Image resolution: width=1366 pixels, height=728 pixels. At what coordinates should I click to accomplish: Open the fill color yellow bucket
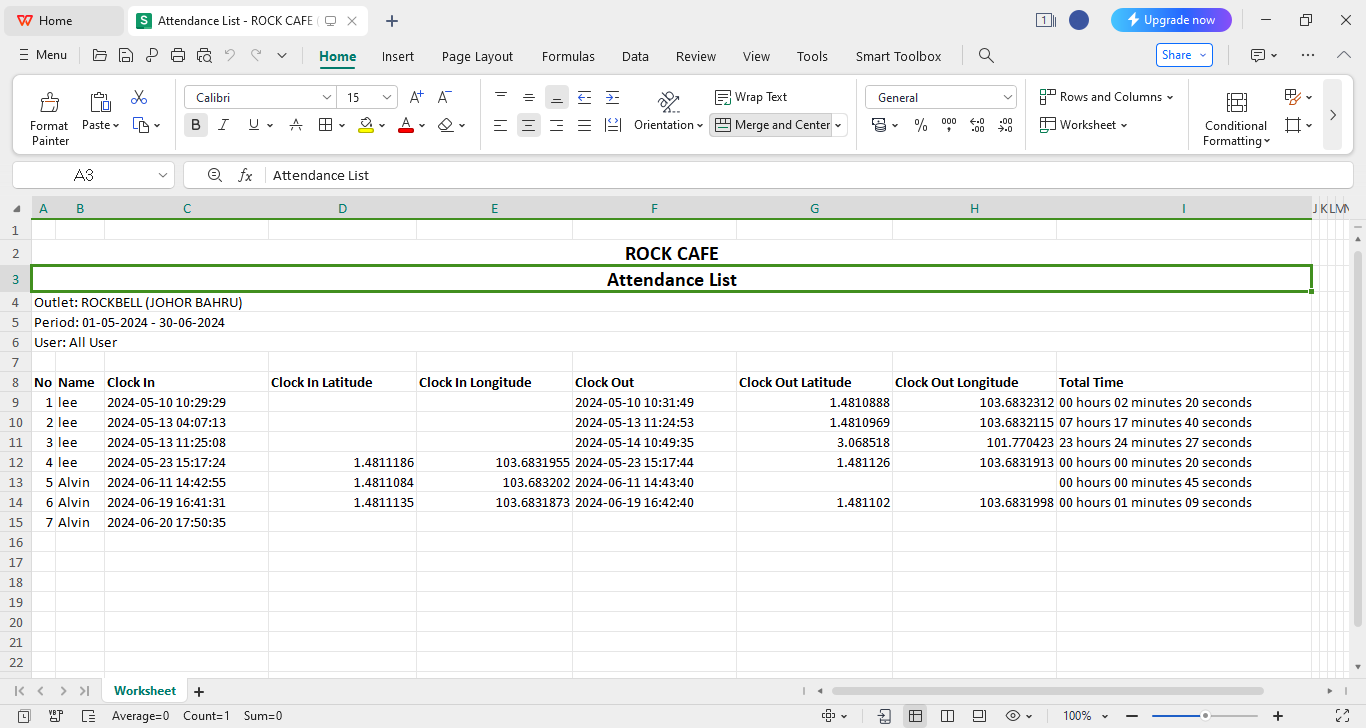[366, 125]
